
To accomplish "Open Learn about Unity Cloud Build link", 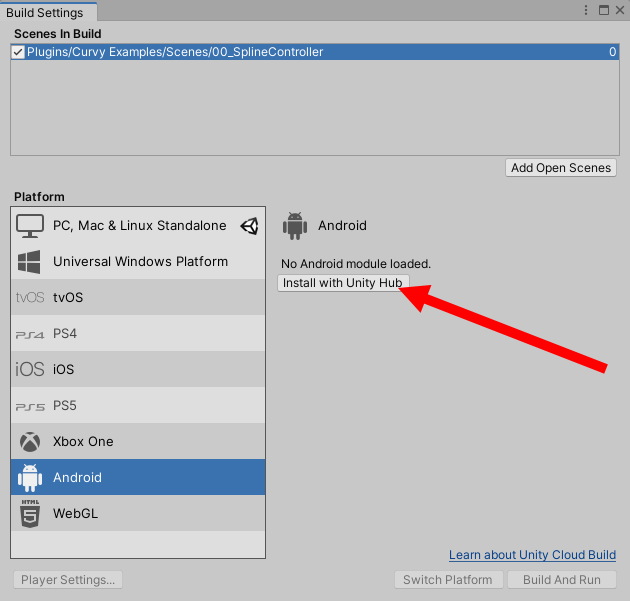I will 532,555.
